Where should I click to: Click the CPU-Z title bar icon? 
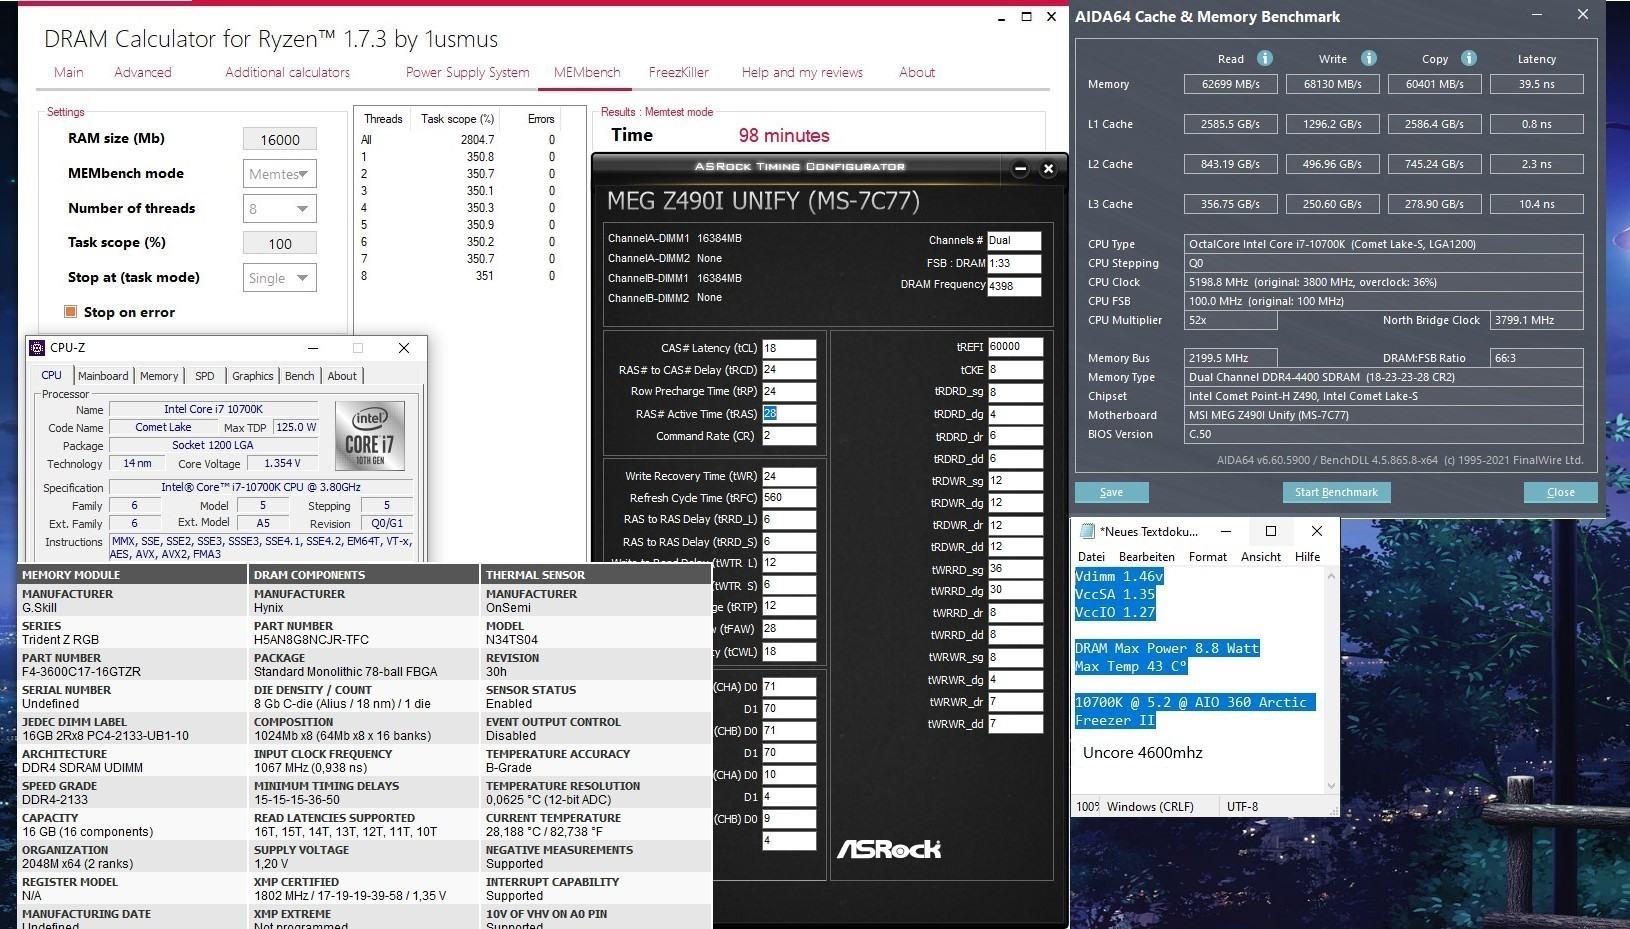tap(37, 347)
